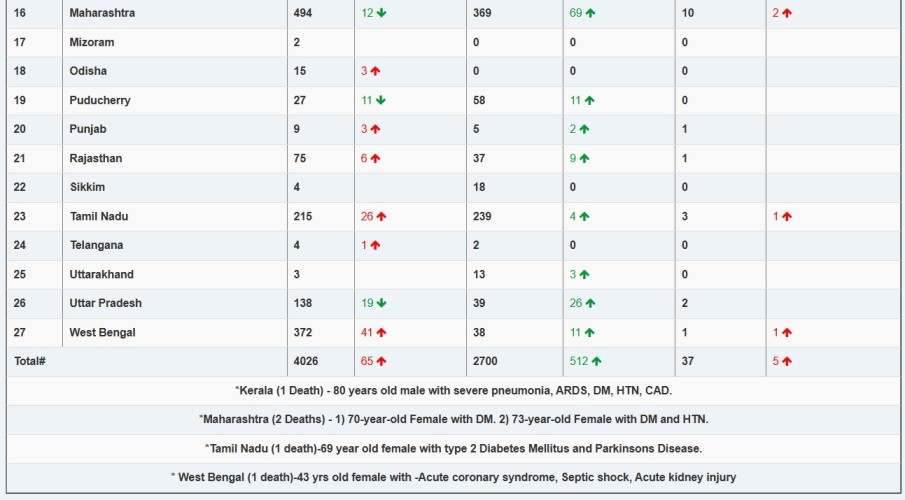
Task: Click the green up arrow in the Uttarakhand row
Action: (584, 274)
